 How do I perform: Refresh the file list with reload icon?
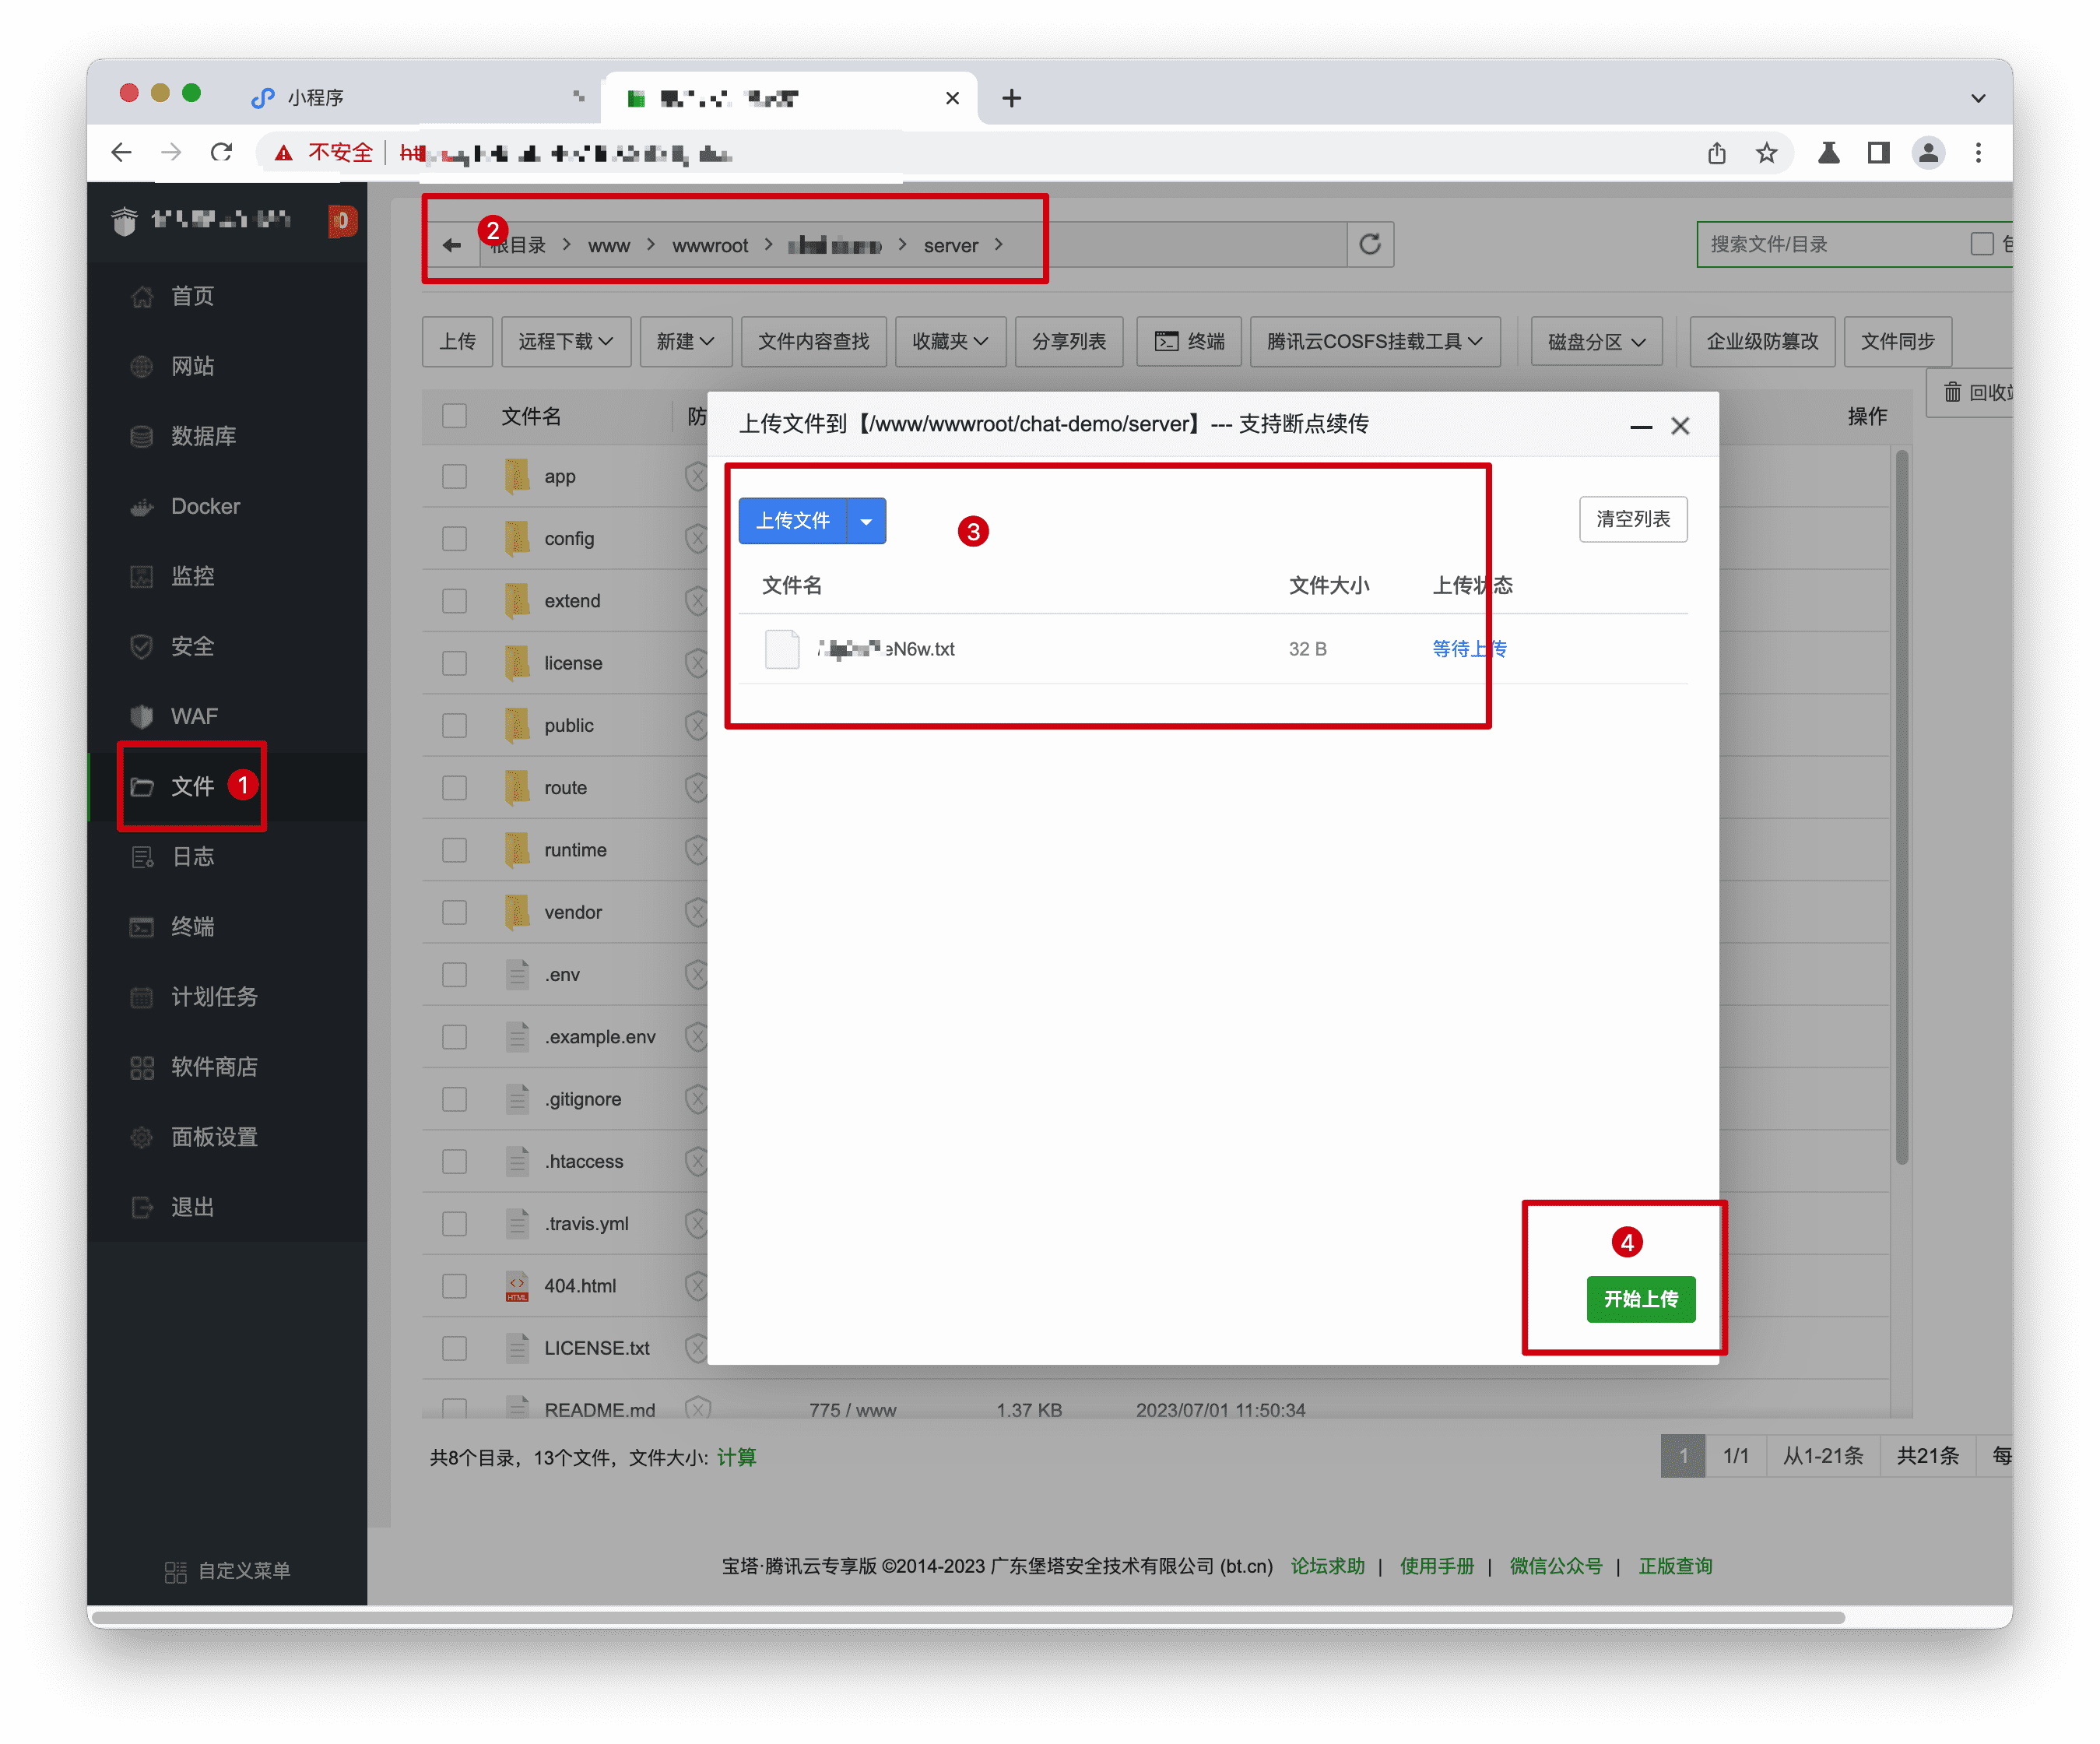(x=1370, y=244)
